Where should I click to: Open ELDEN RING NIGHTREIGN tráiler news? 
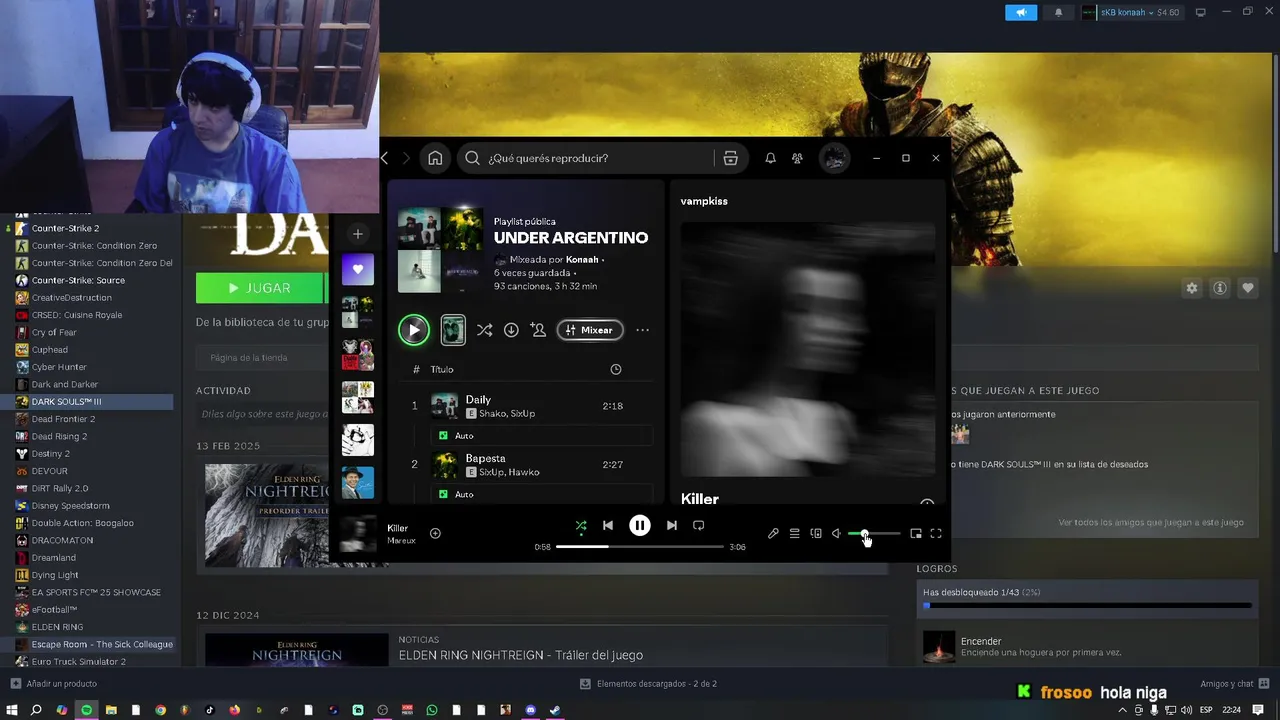tap(520, 655)
